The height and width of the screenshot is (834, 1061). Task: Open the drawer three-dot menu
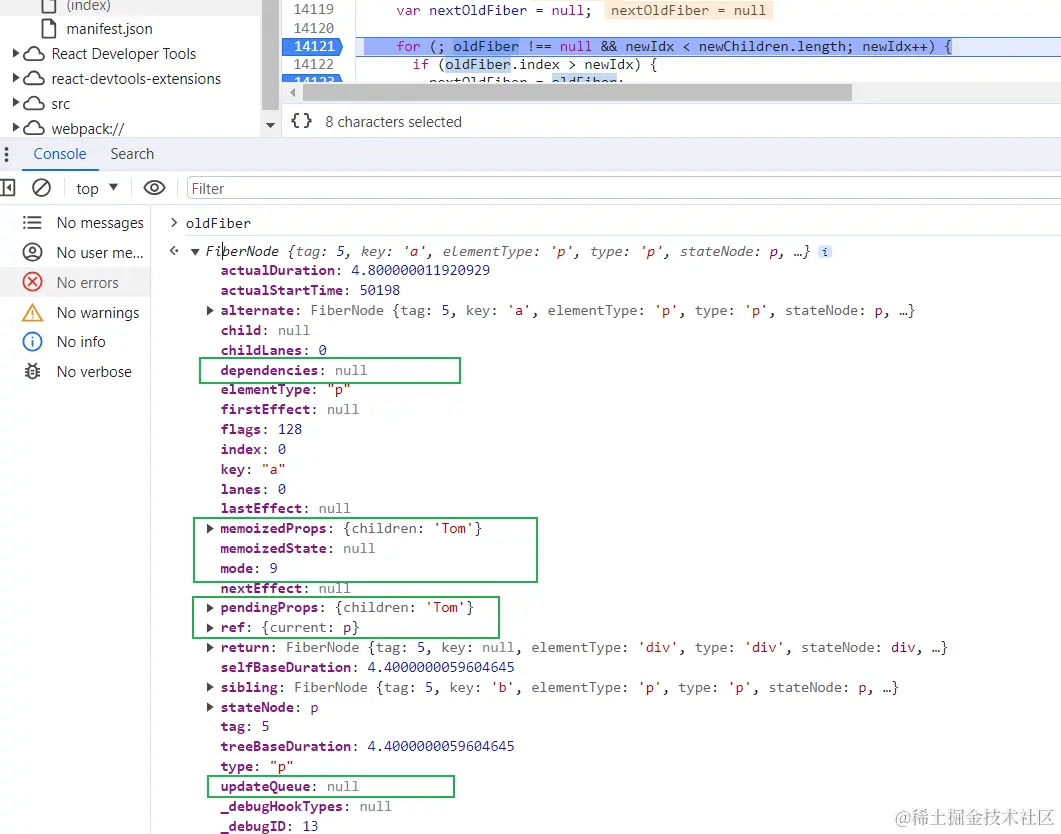tap(7, 154)
